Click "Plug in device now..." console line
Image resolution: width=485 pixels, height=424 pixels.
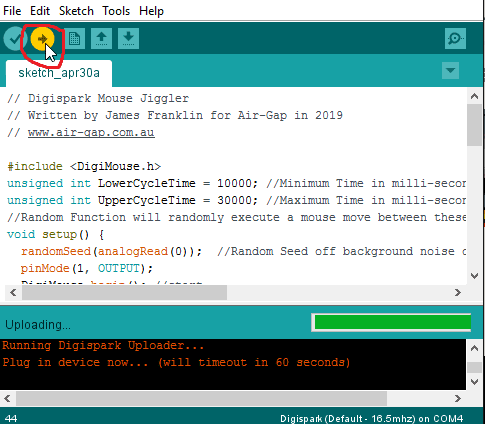[176, 362]
